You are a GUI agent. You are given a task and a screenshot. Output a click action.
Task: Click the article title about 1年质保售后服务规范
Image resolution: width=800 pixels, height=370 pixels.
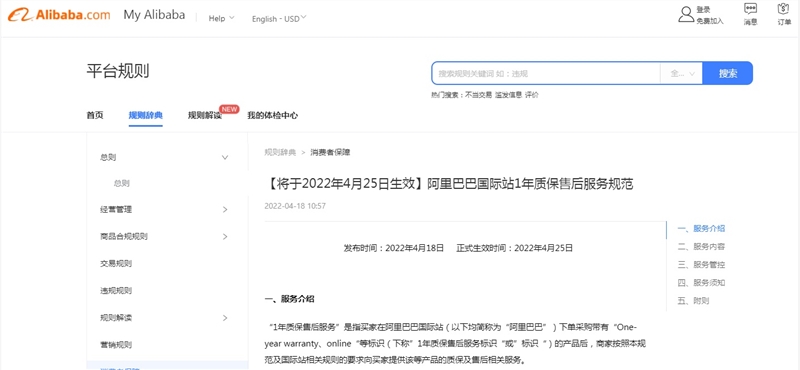tap(449, 184)
